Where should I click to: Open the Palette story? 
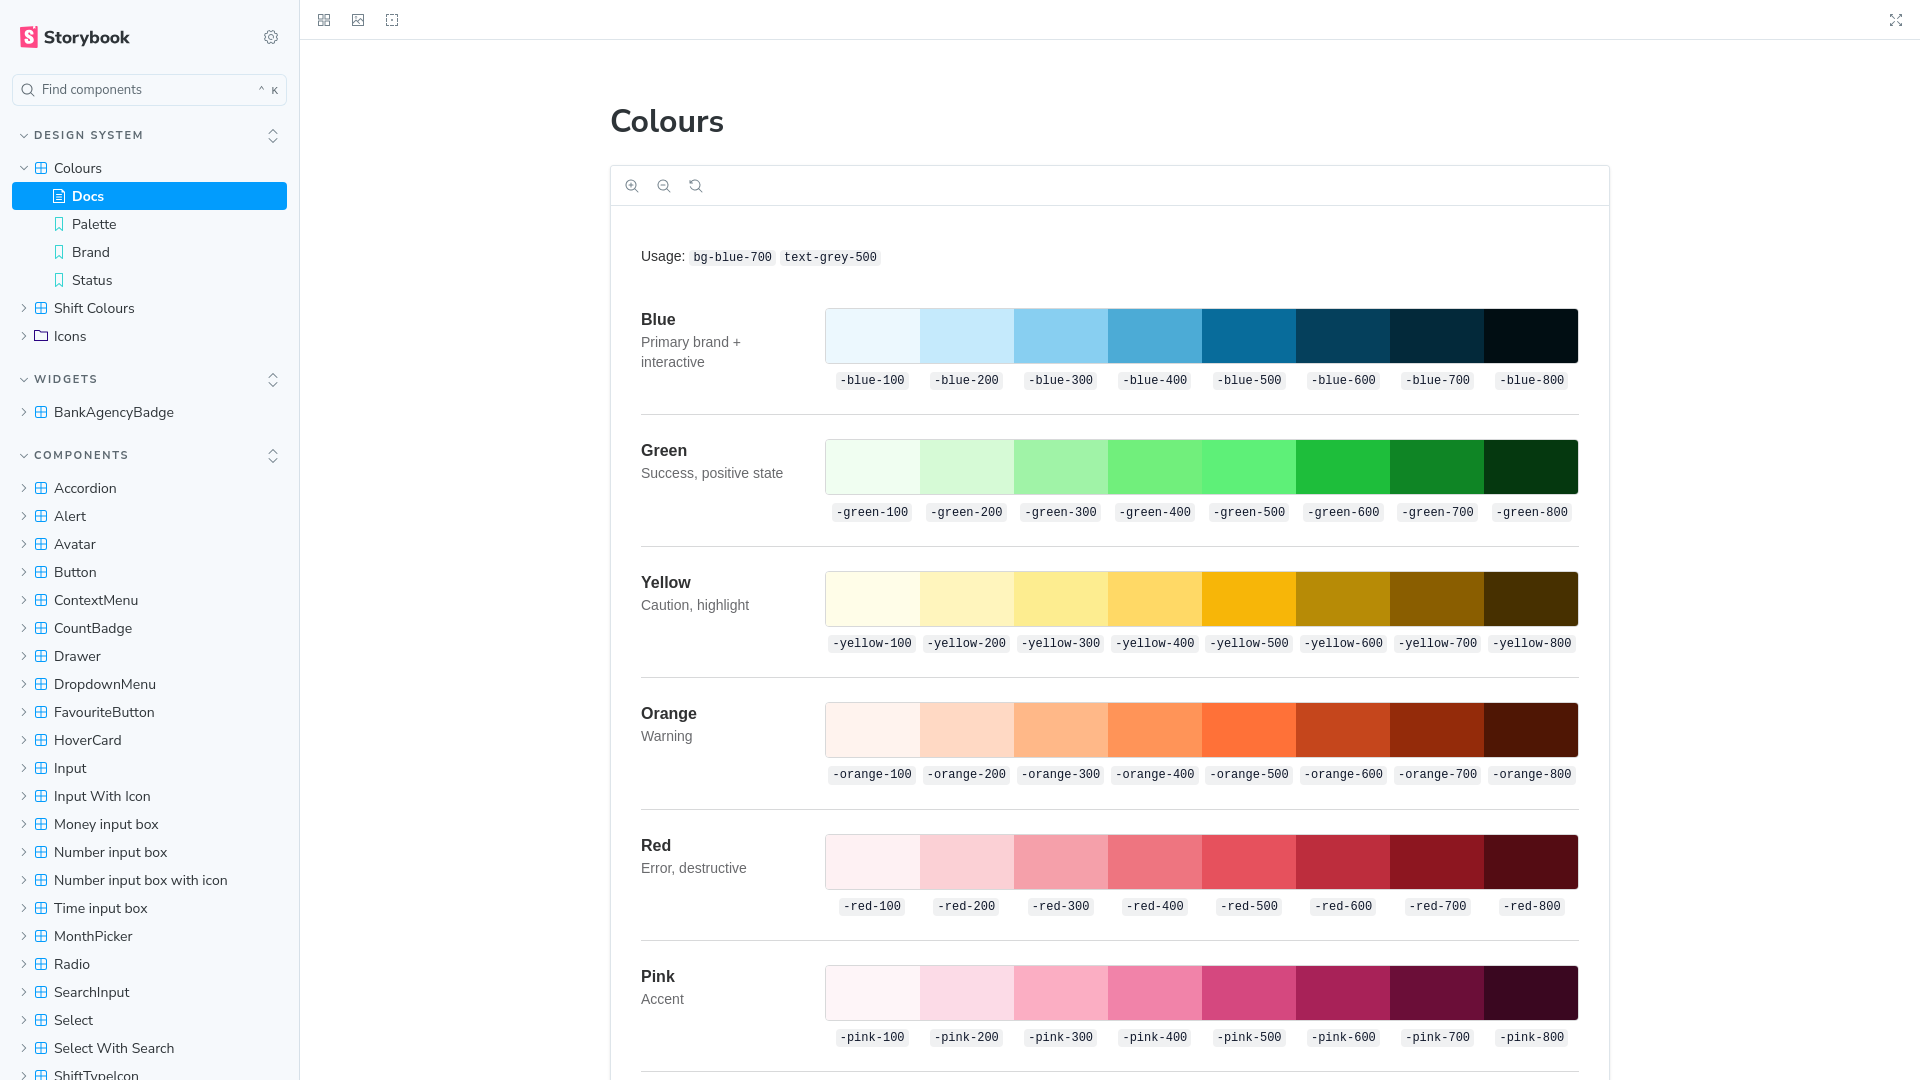pyautogui.click(x=94, y=224)
